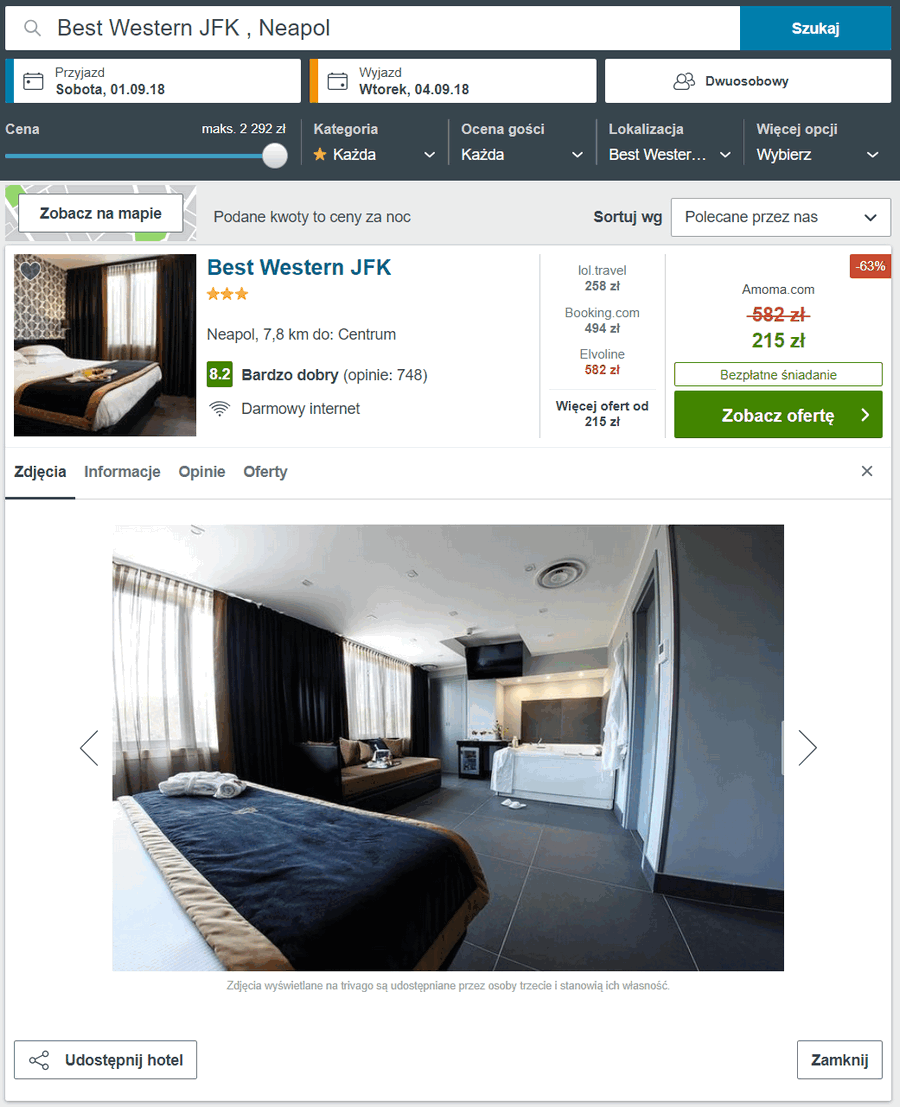Image resolution: width=900 pixels, height=1107 pixels.
Task: Expand the Kategoria dropdown
Action: 374,155
